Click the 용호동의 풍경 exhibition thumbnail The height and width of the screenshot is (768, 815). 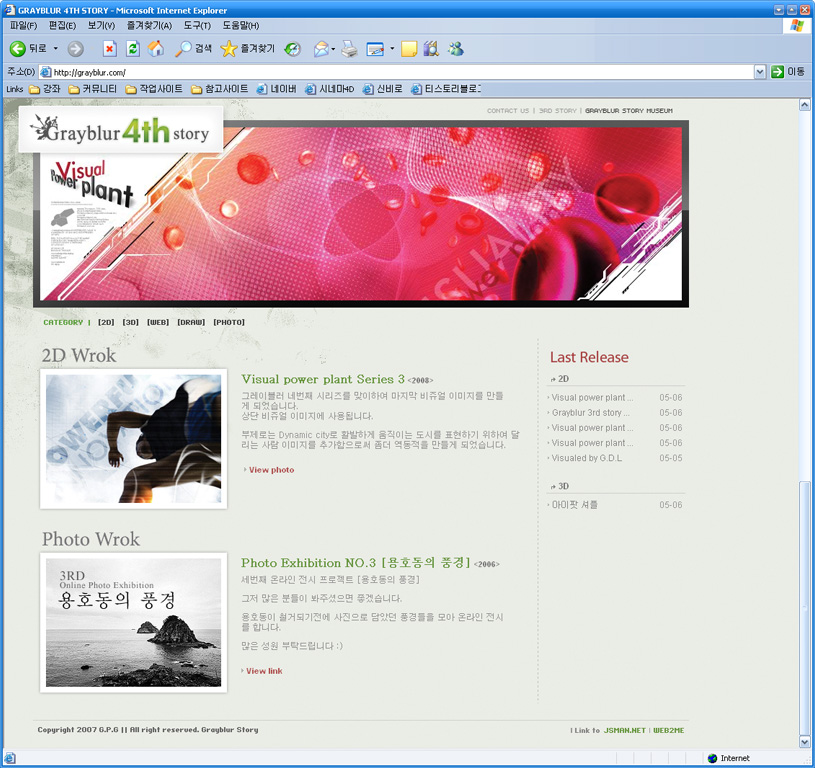133,622
